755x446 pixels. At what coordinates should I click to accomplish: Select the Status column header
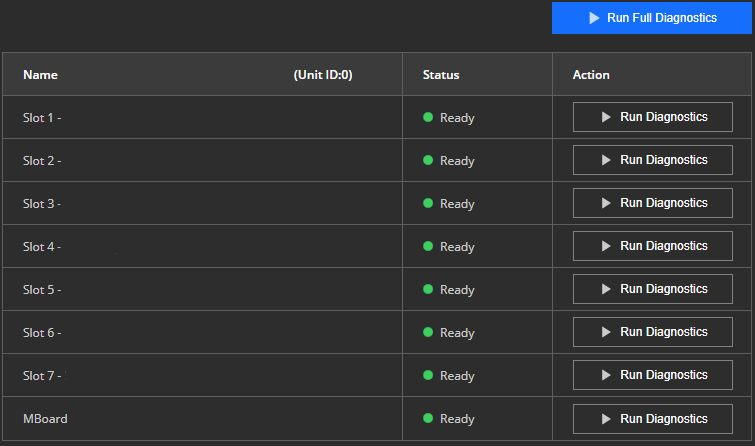pyautogui.click(x=441, y=75)
